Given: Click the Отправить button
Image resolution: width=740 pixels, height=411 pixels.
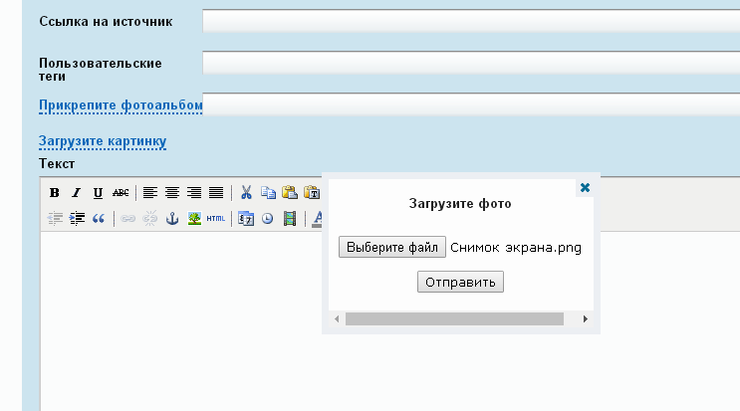Looking at the screenshot, I should pyautogui.click(x=460, y=282).
